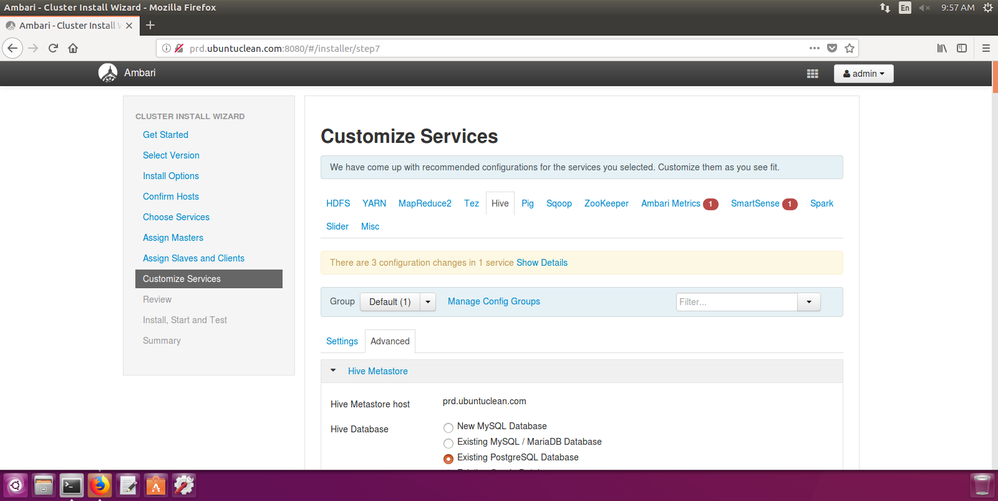The width and height of the screenshot is (998, 501).
Task: Open a new browser tab
Action: click(x=150, y=25)
